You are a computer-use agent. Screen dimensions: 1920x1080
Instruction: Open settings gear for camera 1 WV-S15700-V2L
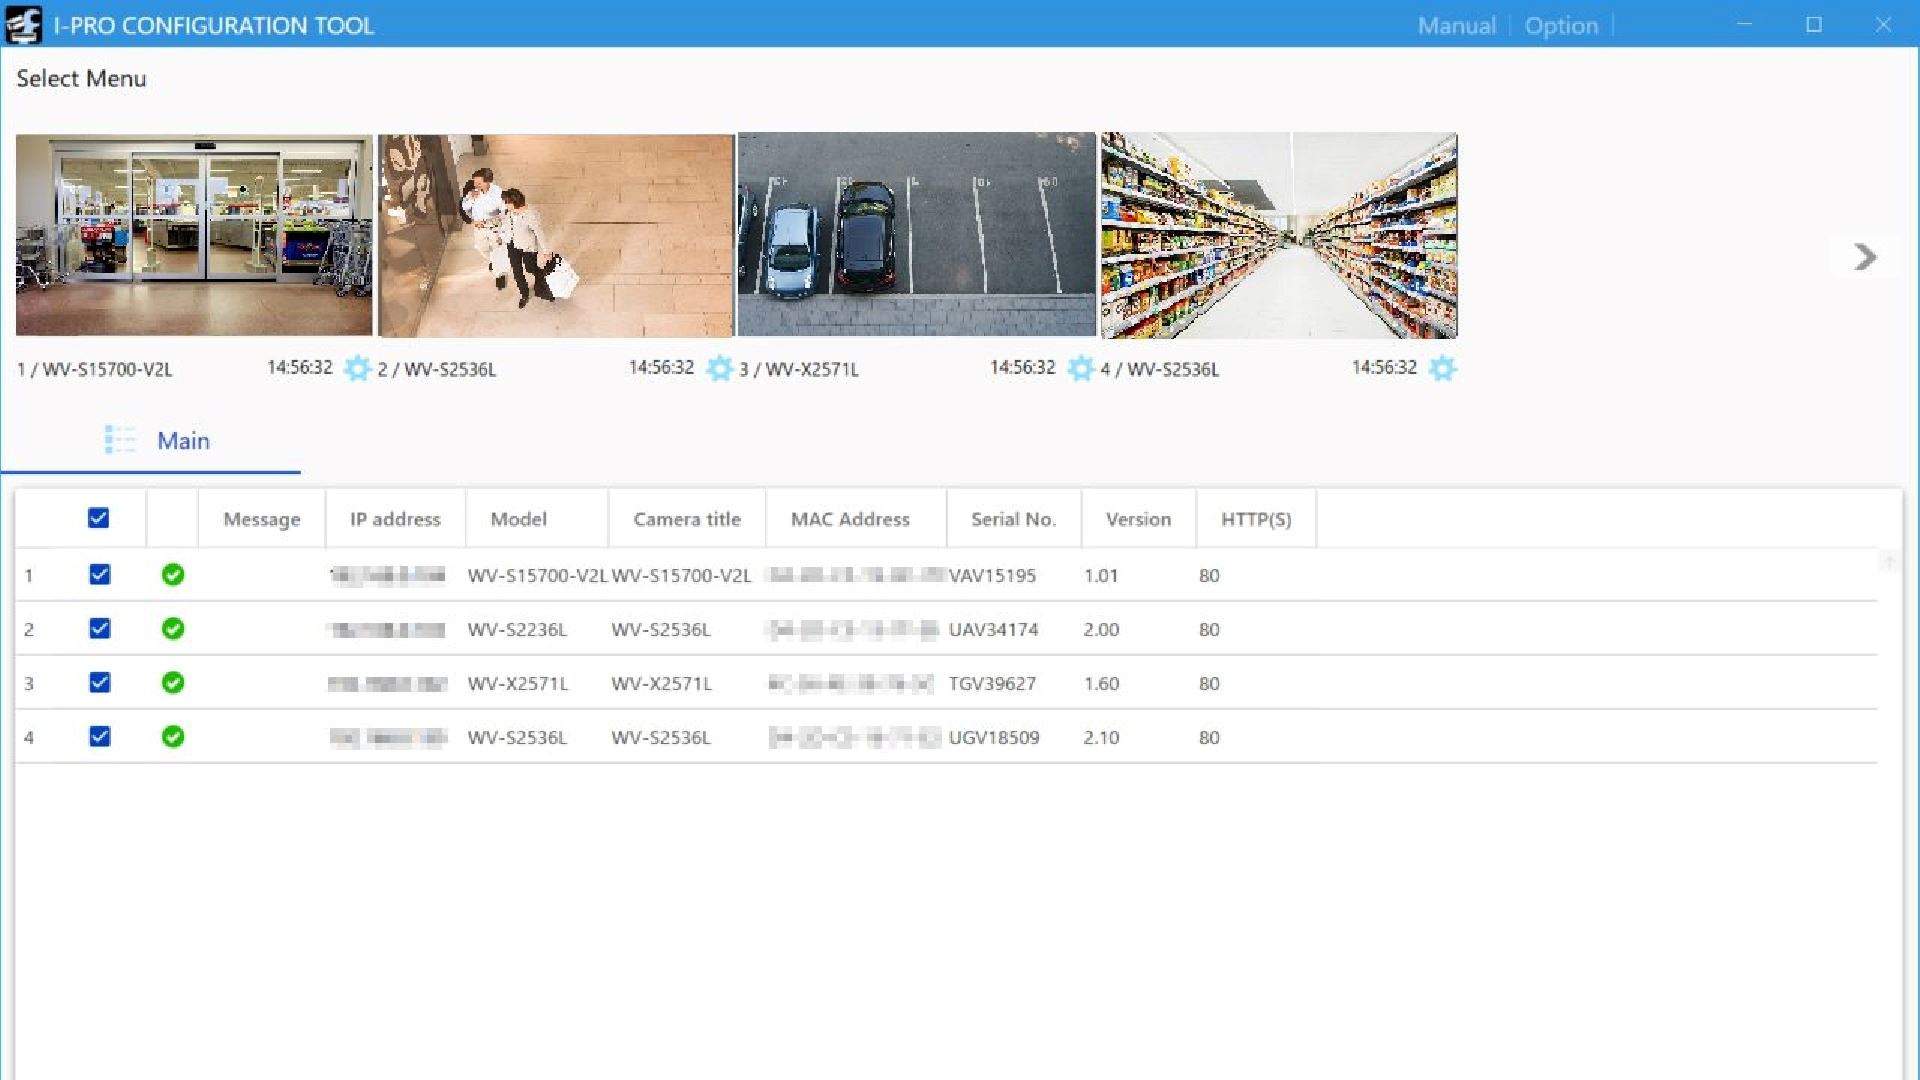(357, 368)
